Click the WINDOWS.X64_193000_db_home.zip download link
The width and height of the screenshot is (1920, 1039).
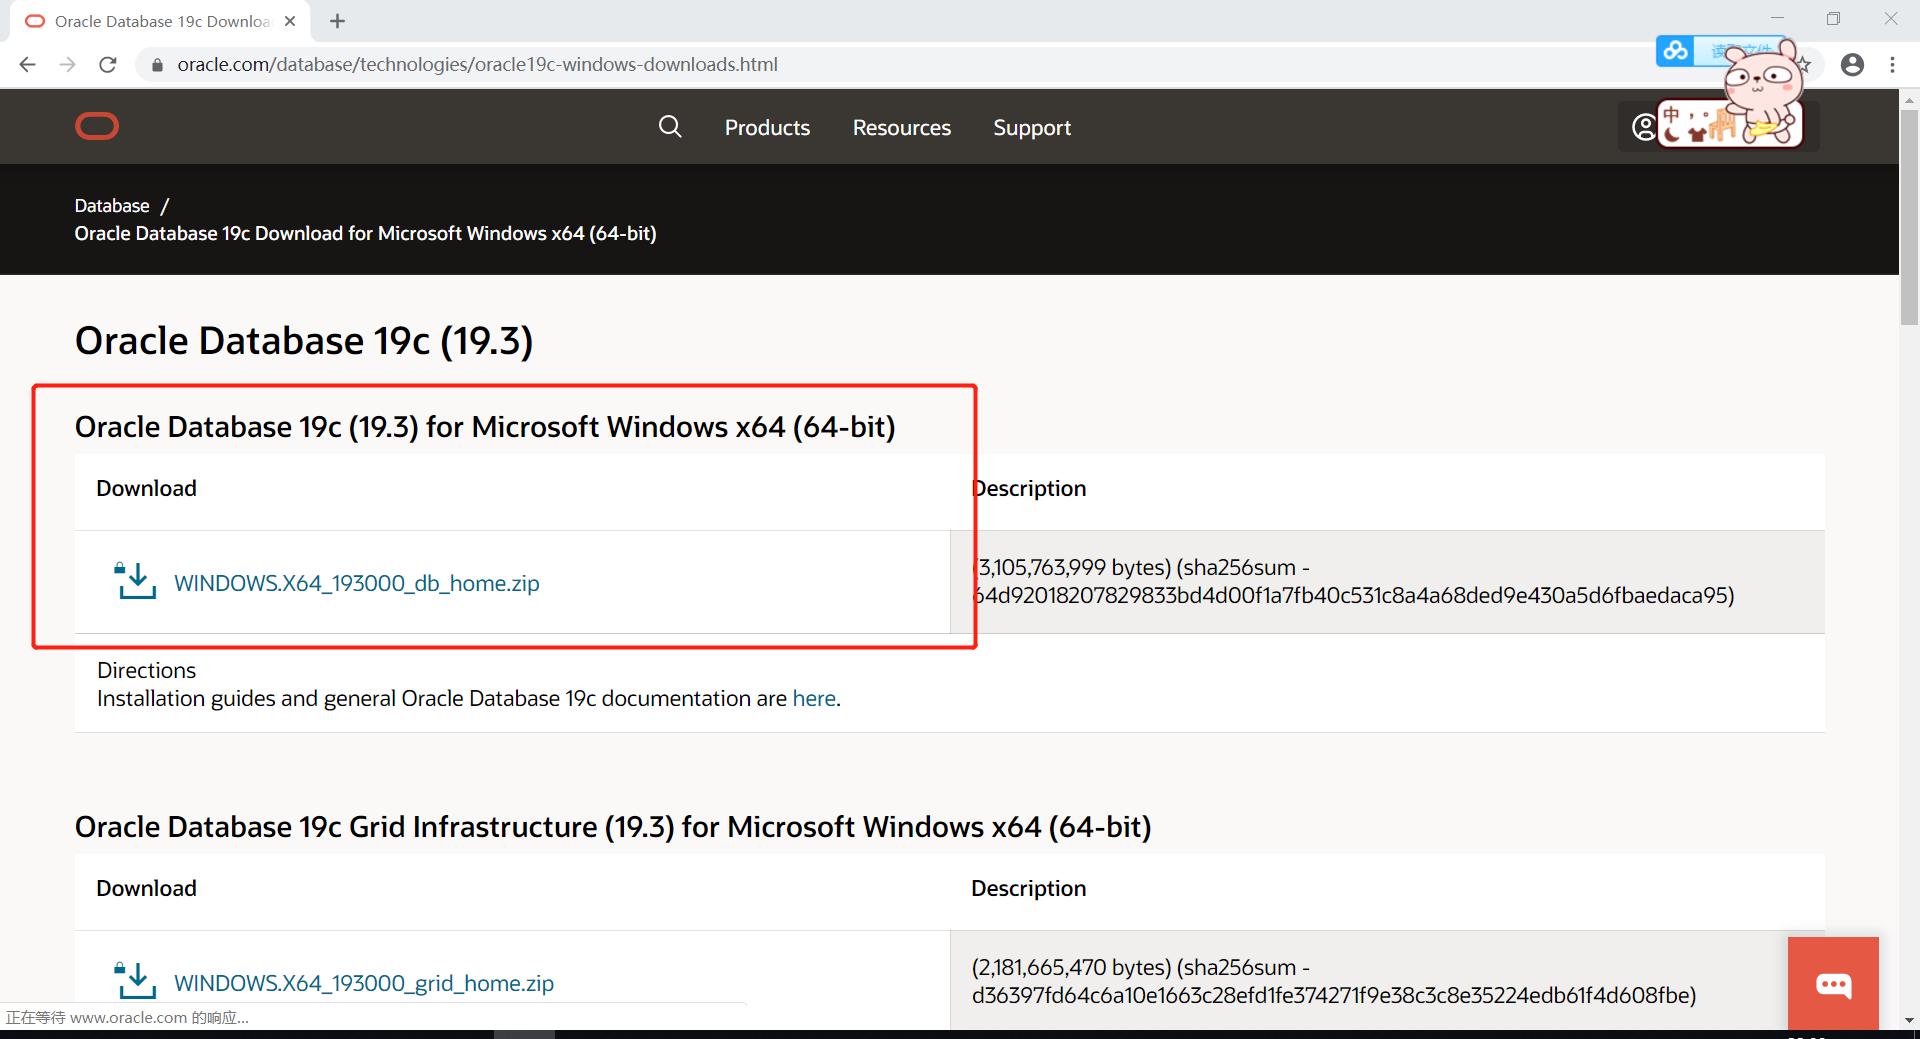[356, 583]
